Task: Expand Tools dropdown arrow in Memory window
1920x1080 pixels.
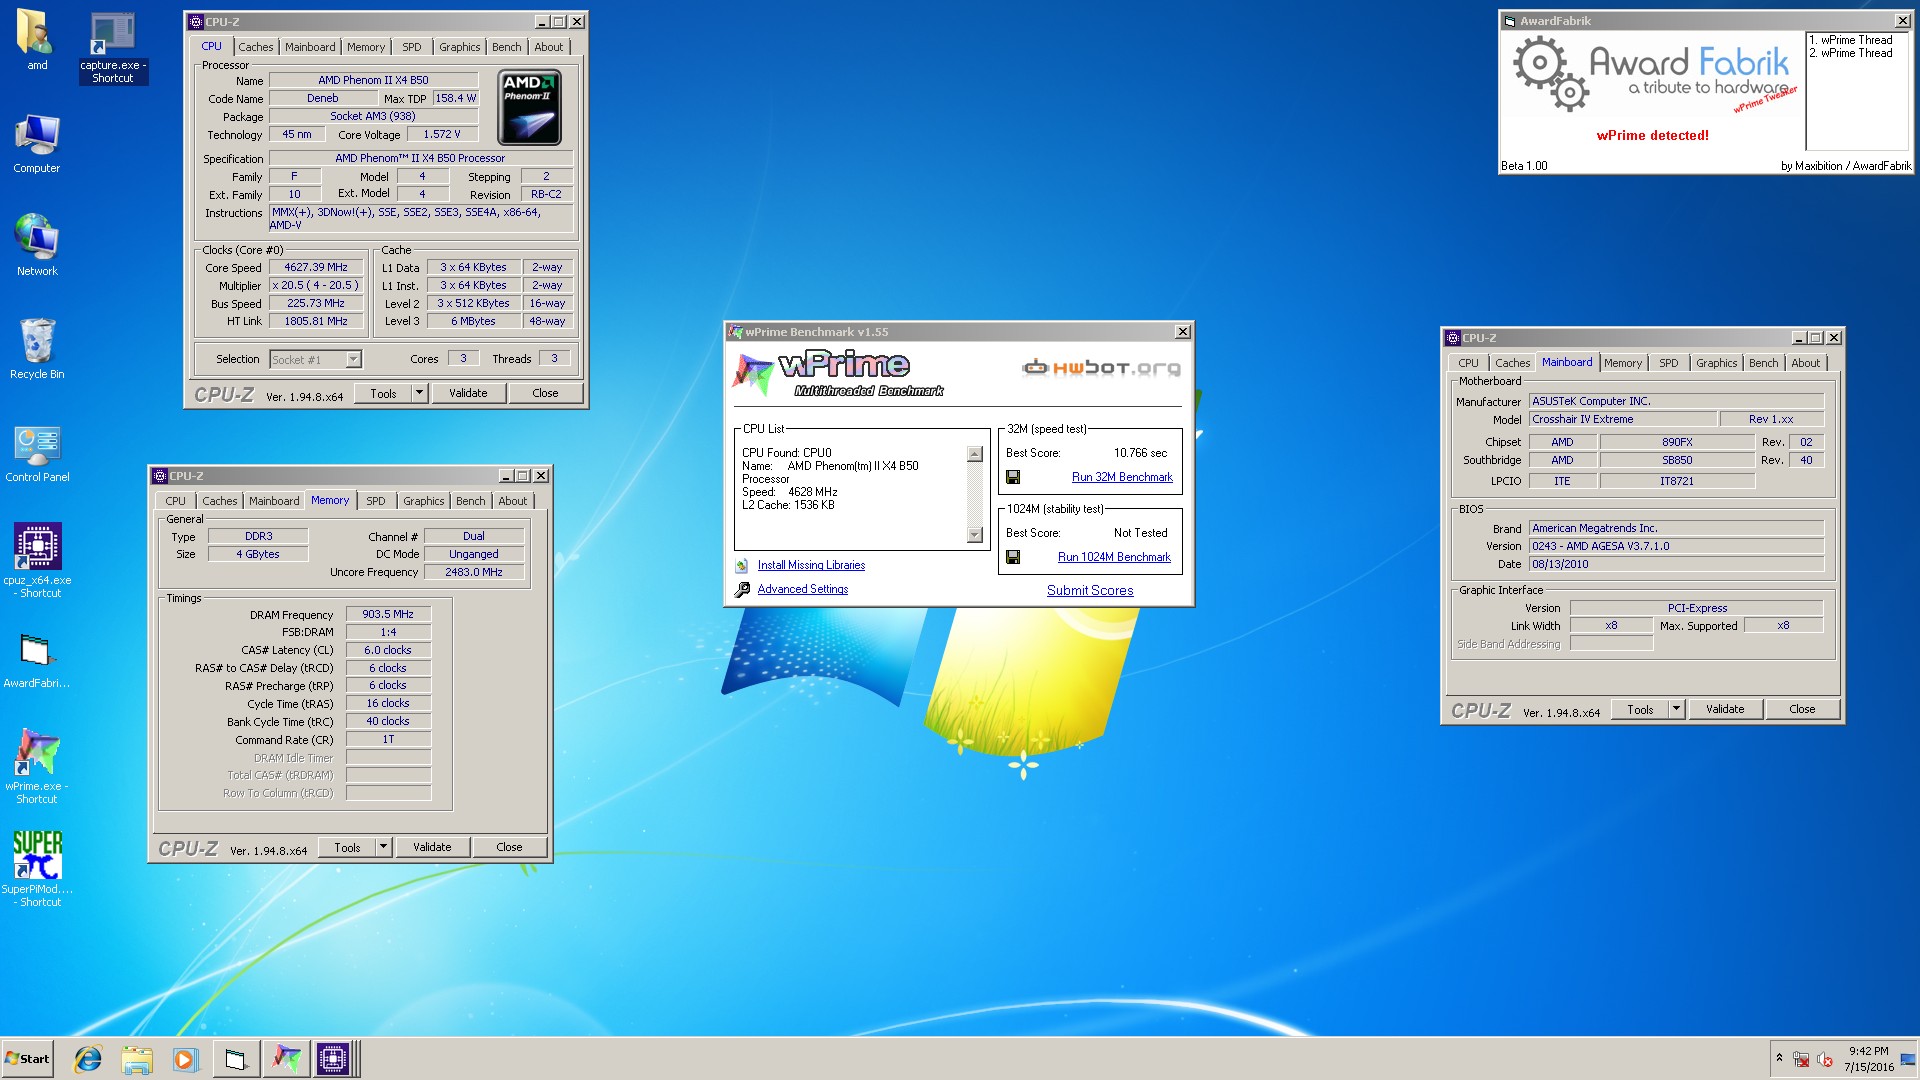Action: point(383,847)
